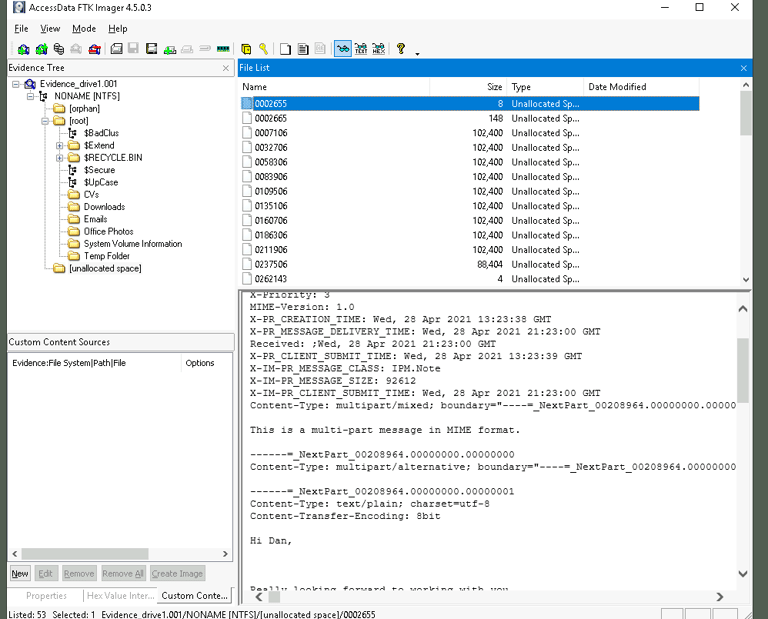Collapse the NONAME [NTFS] partition node
The height and width of the screenshot is (619, 768).
tap(30, 96)
